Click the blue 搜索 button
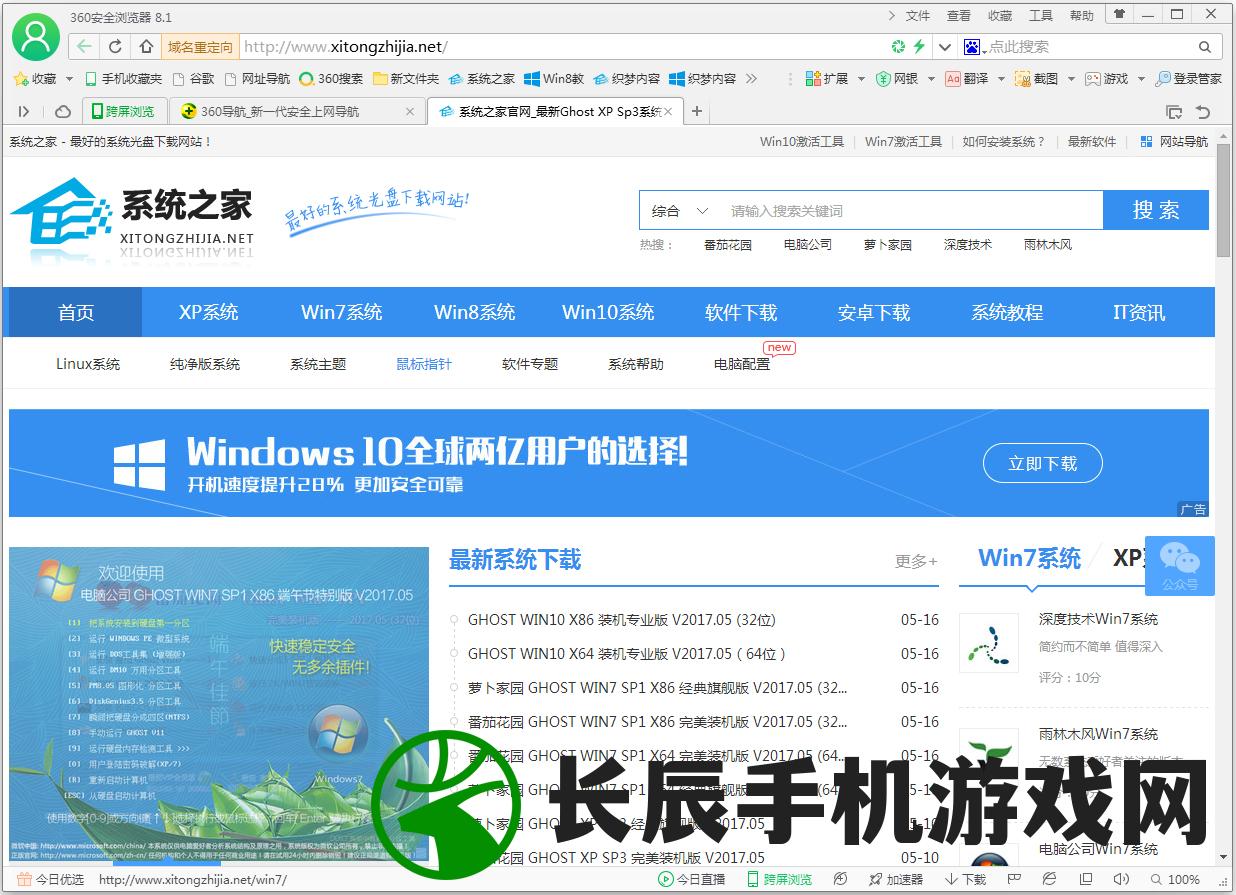This screenshot has height=895, width=1236. click(x=1156, y=210)
